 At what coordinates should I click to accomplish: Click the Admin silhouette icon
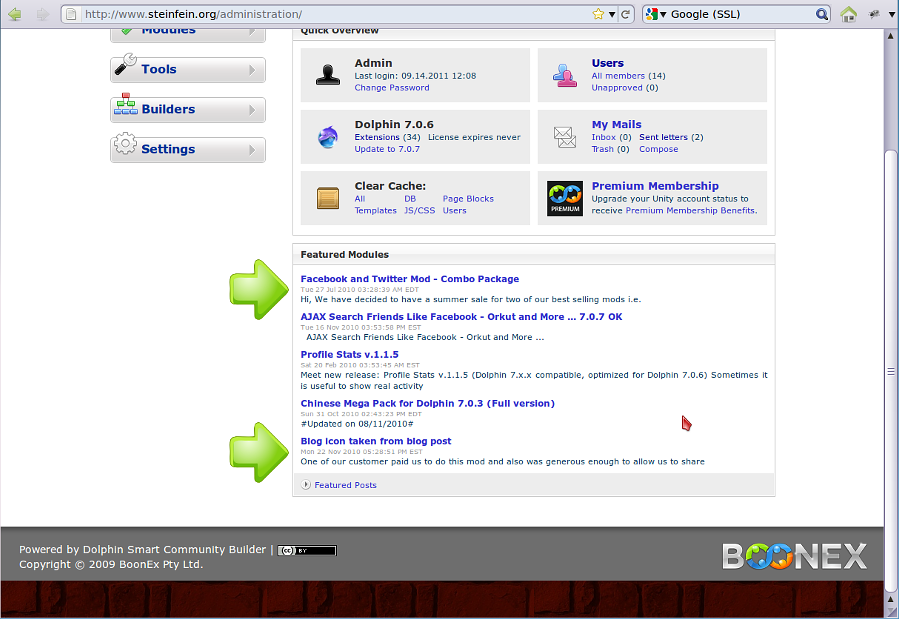[x=328, y=75]
